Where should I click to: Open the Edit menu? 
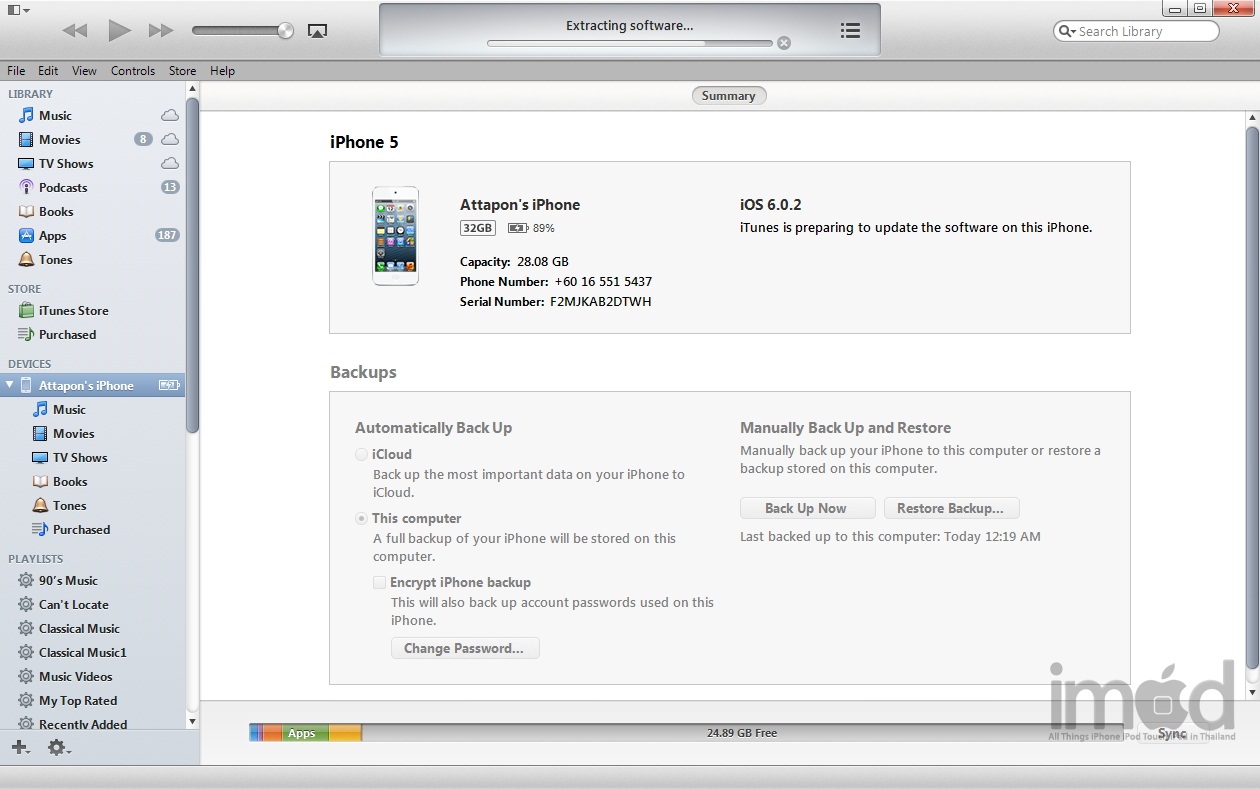pyautogui.click(x=48, y=71)
